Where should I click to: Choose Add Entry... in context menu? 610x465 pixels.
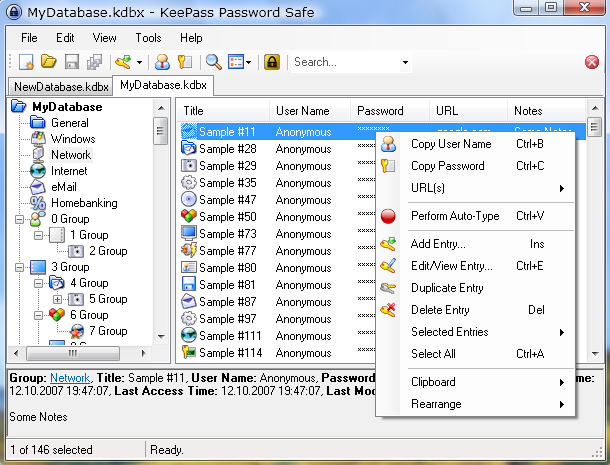point(475,244)
